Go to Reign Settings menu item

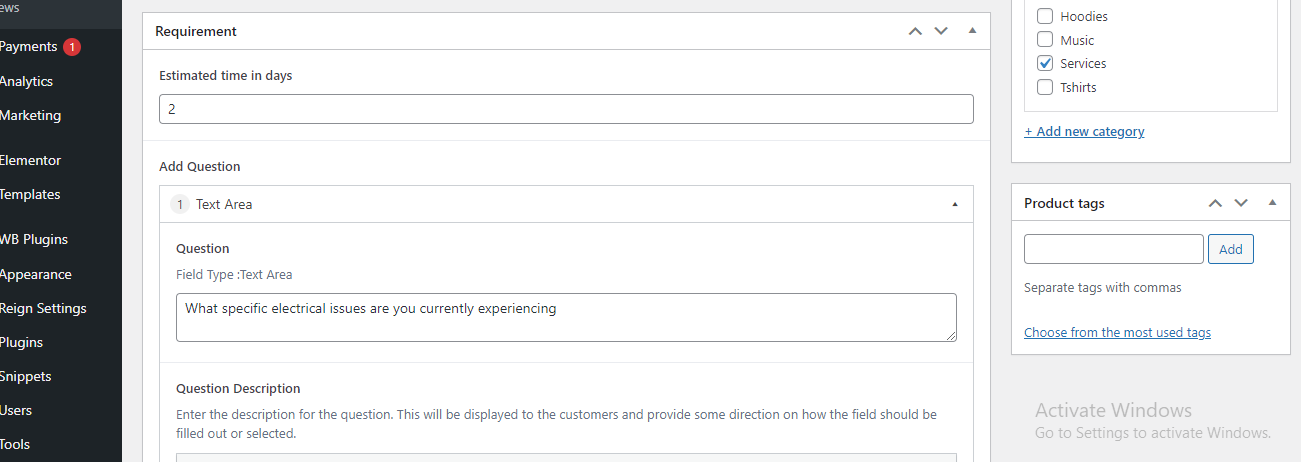(x=43, y=308)
